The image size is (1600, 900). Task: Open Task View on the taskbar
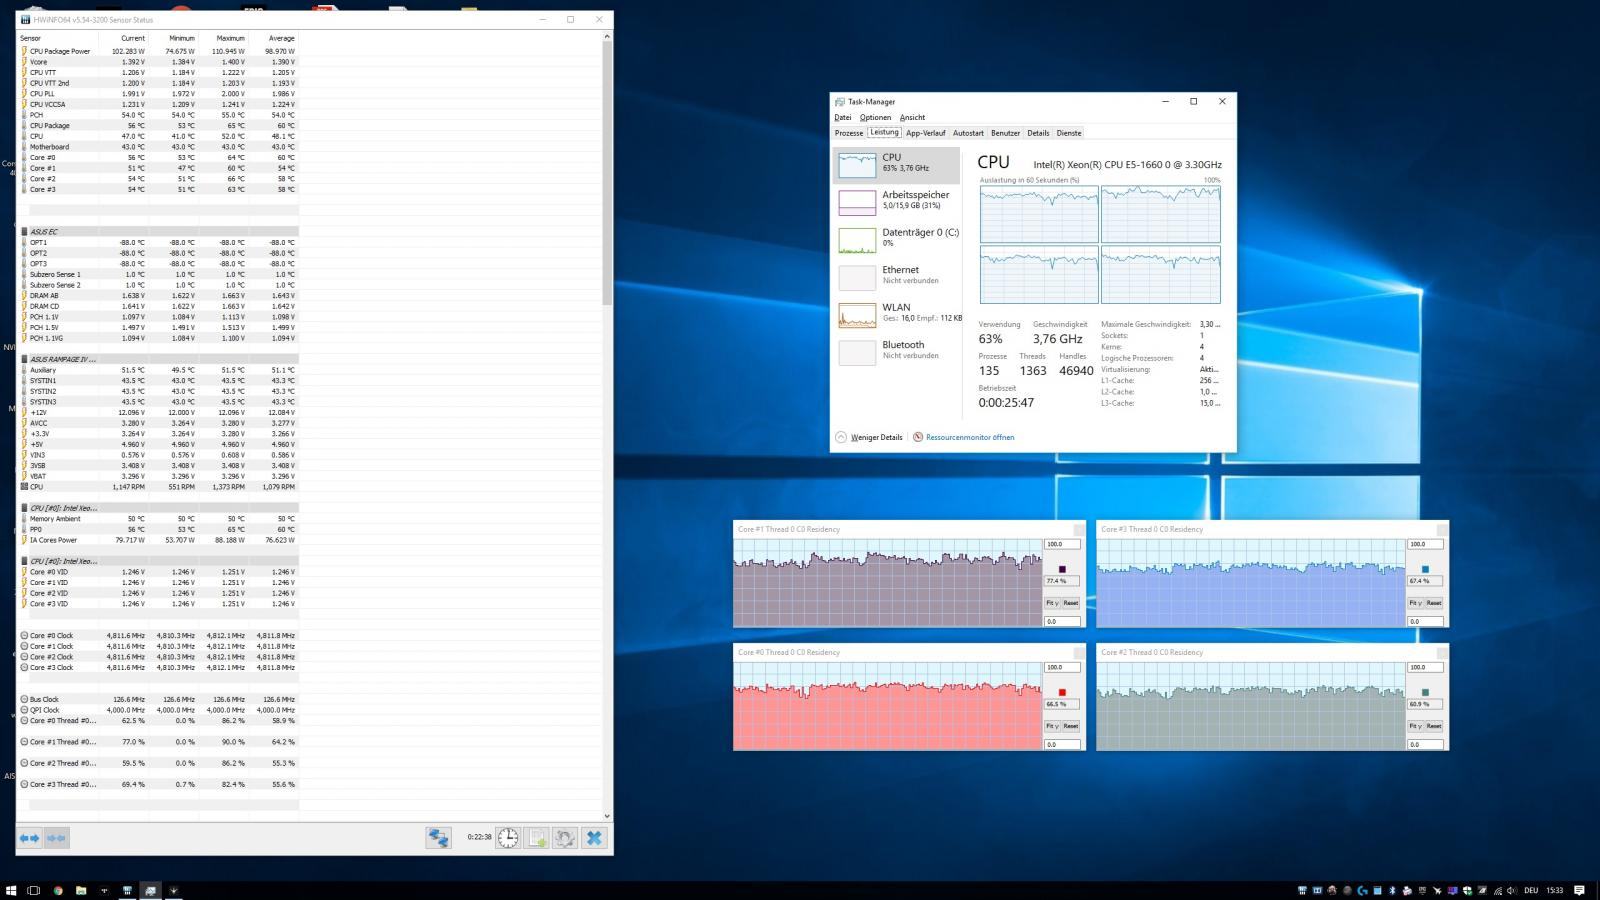(x=33, y=890)
